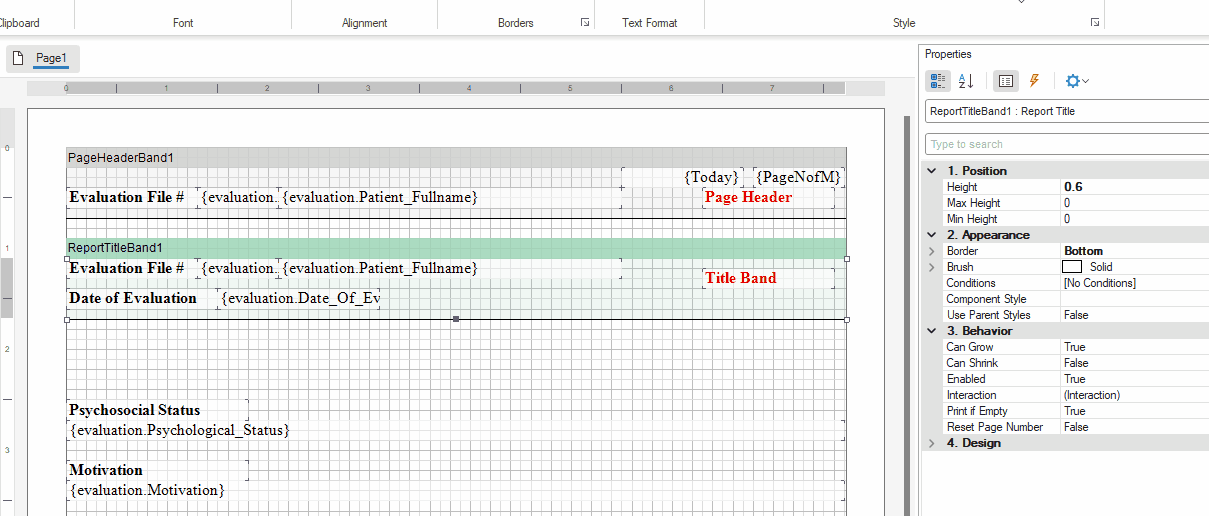This screenshot has height=516, width=1209.
Task: Select Evaluation File # in ReportTitleBand1
Action: [x=127, y=268]
